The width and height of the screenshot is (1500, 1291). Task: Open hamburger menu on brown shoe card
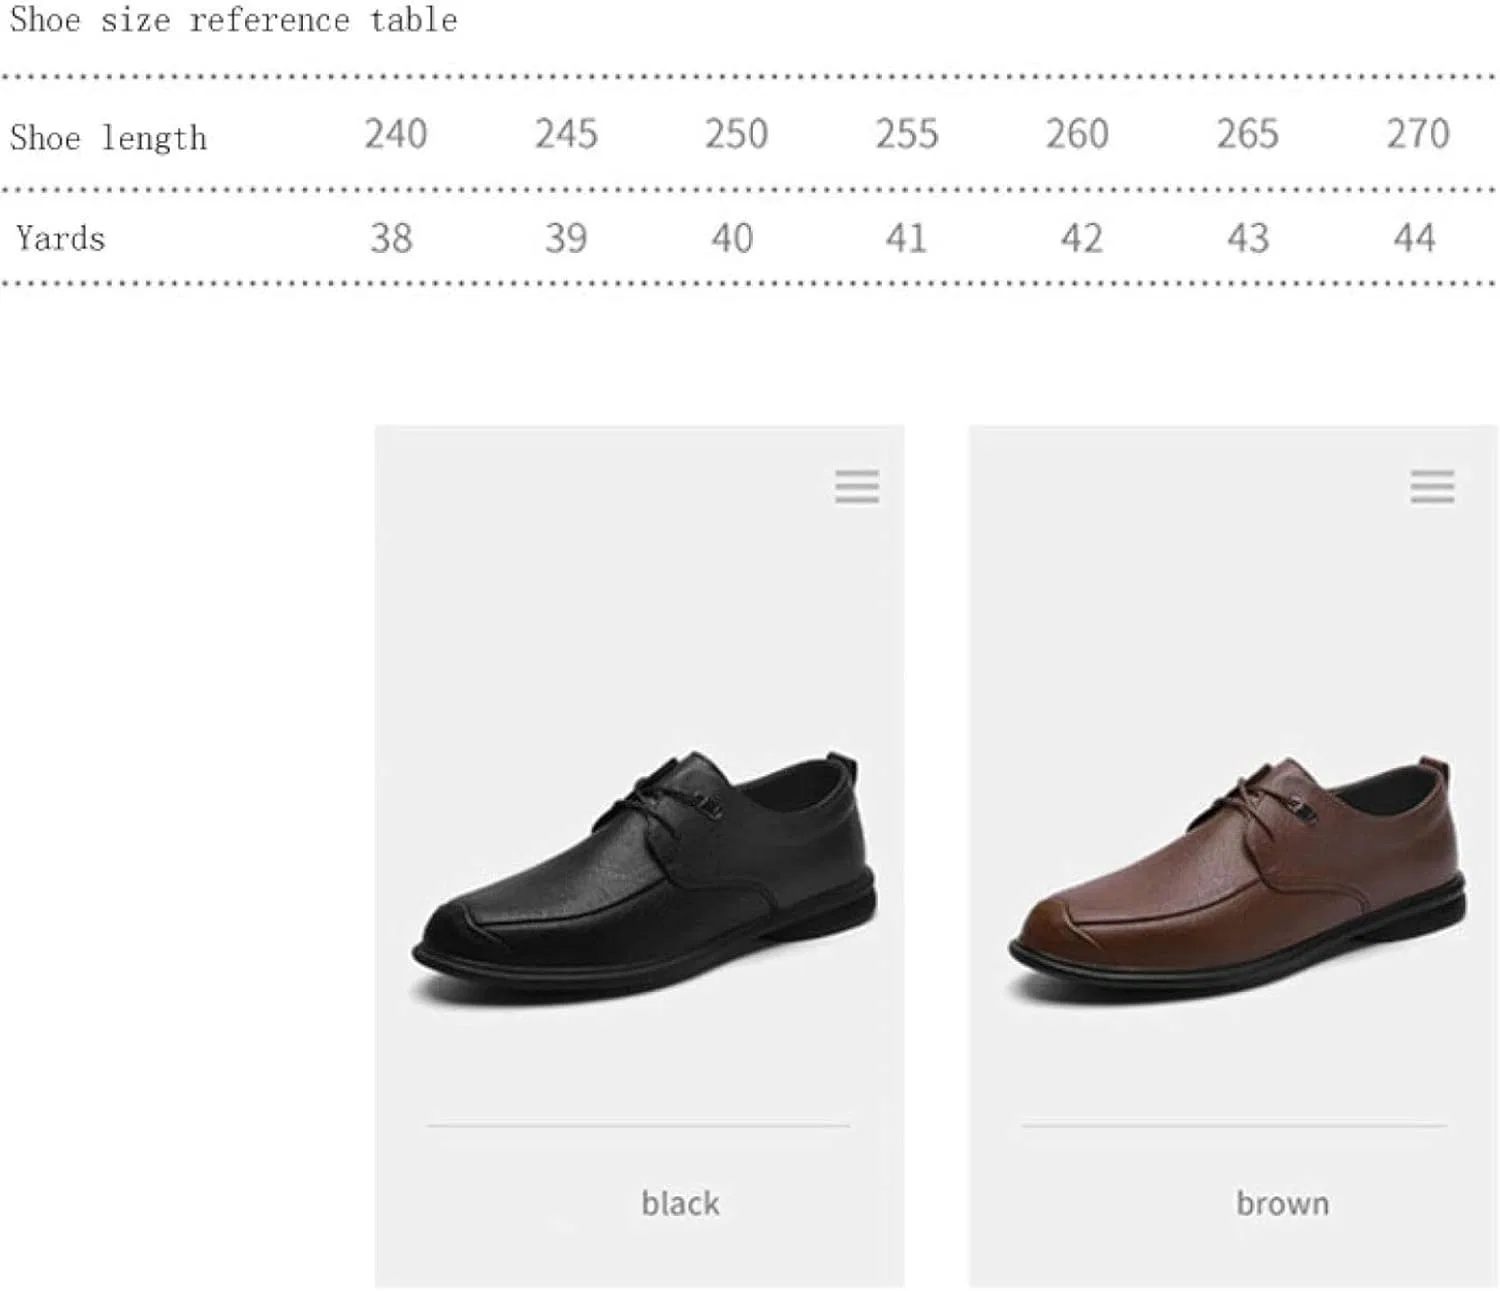coord(1432,487)
